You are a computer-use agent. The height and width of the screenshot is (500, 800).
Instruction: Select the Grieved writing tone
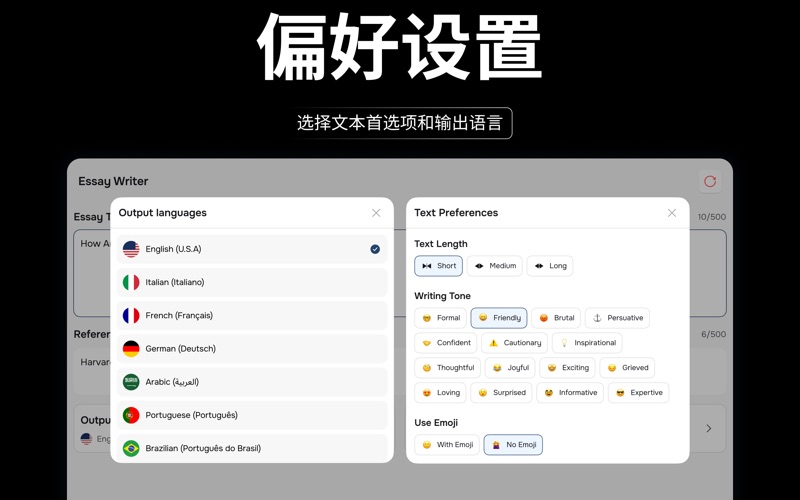pyautogui.click(x=627, y=368)
